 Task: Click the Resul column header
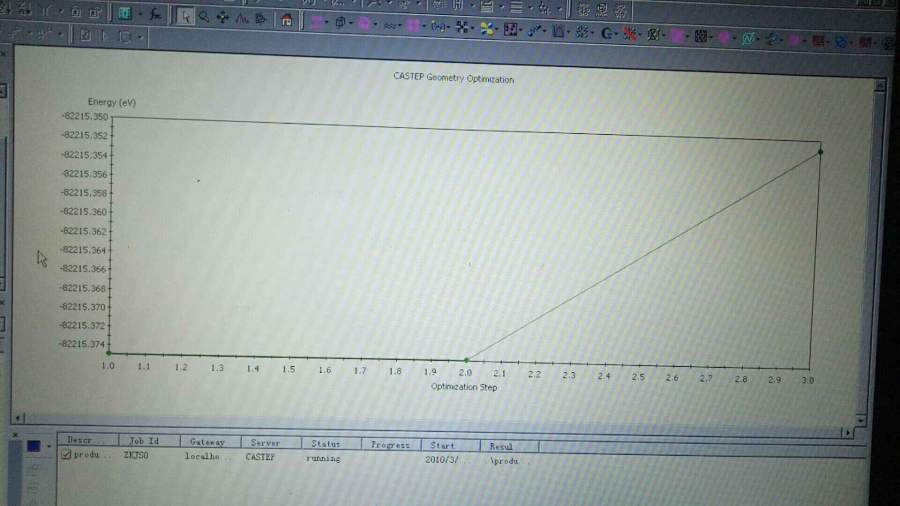(x=510, y=446)
